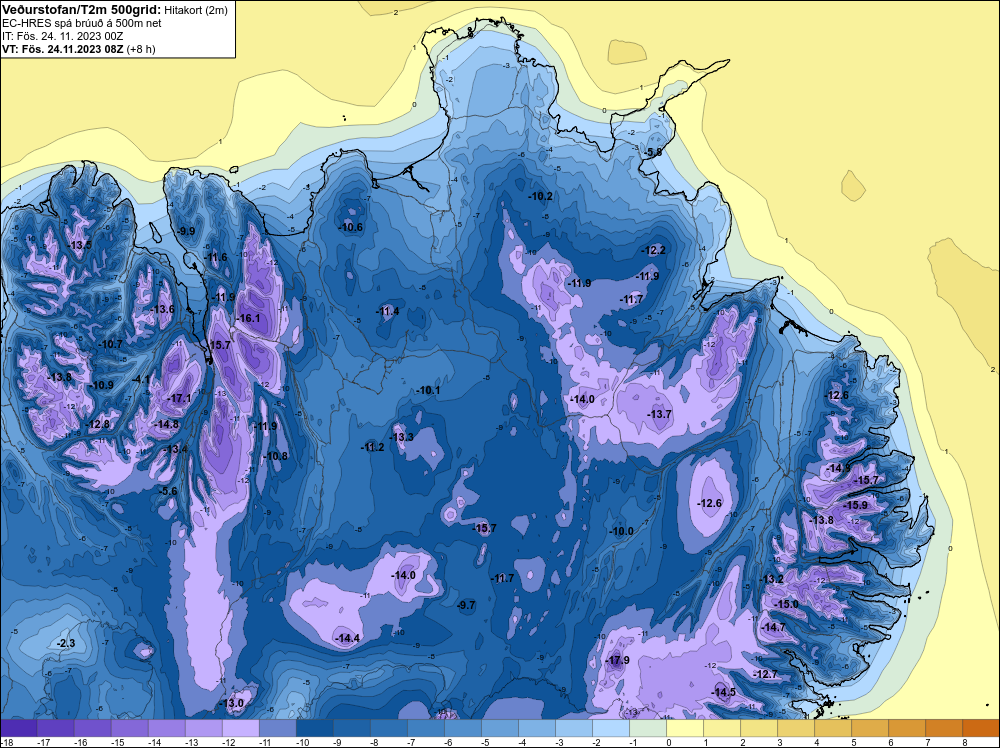Click the -15.9 temperature label
Viewport: 1000px width, 748px height.
pos(856,505)
